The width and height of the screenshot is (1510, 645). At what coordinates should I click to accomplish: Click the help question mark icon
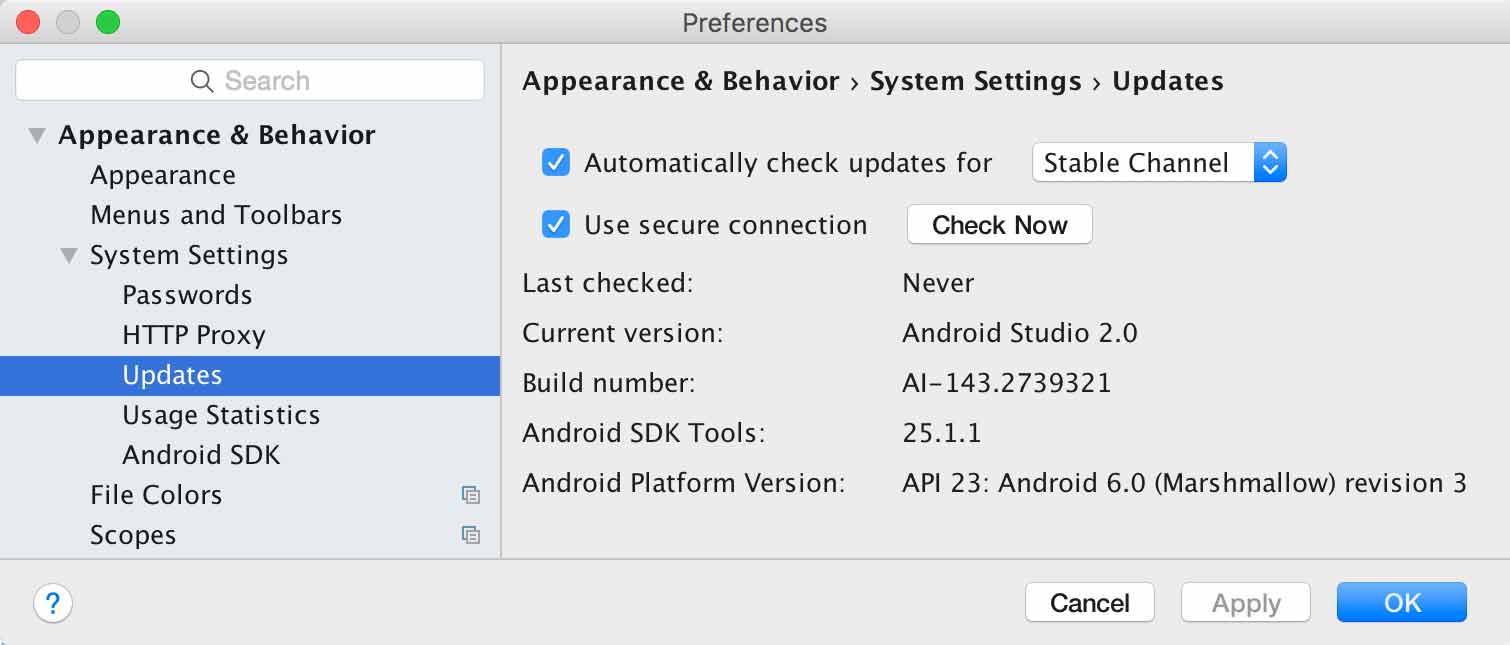[x=53, y=603]
